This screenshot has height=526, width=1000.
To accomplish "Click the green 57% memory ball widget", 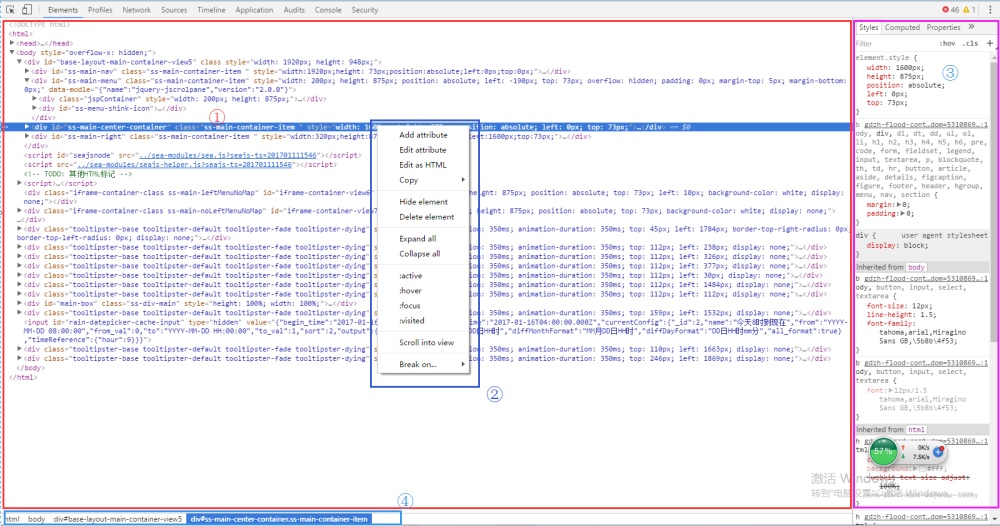I will click(883, 451).
